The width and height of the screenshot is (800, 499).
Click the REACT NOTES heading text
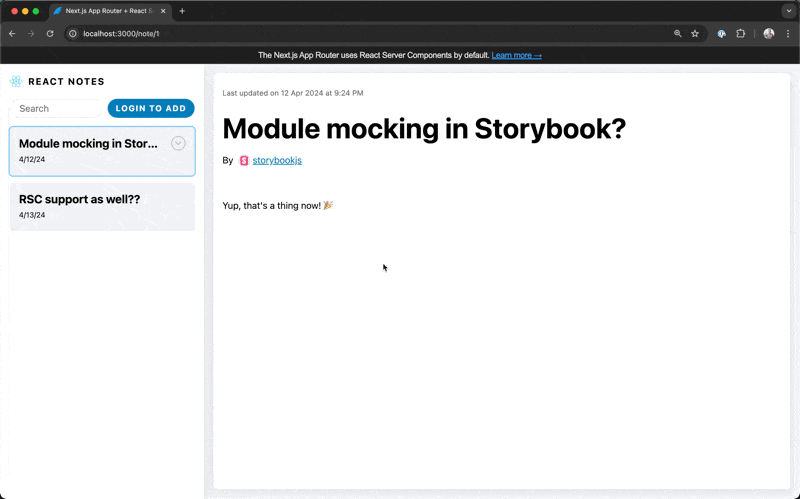[66, 82]
